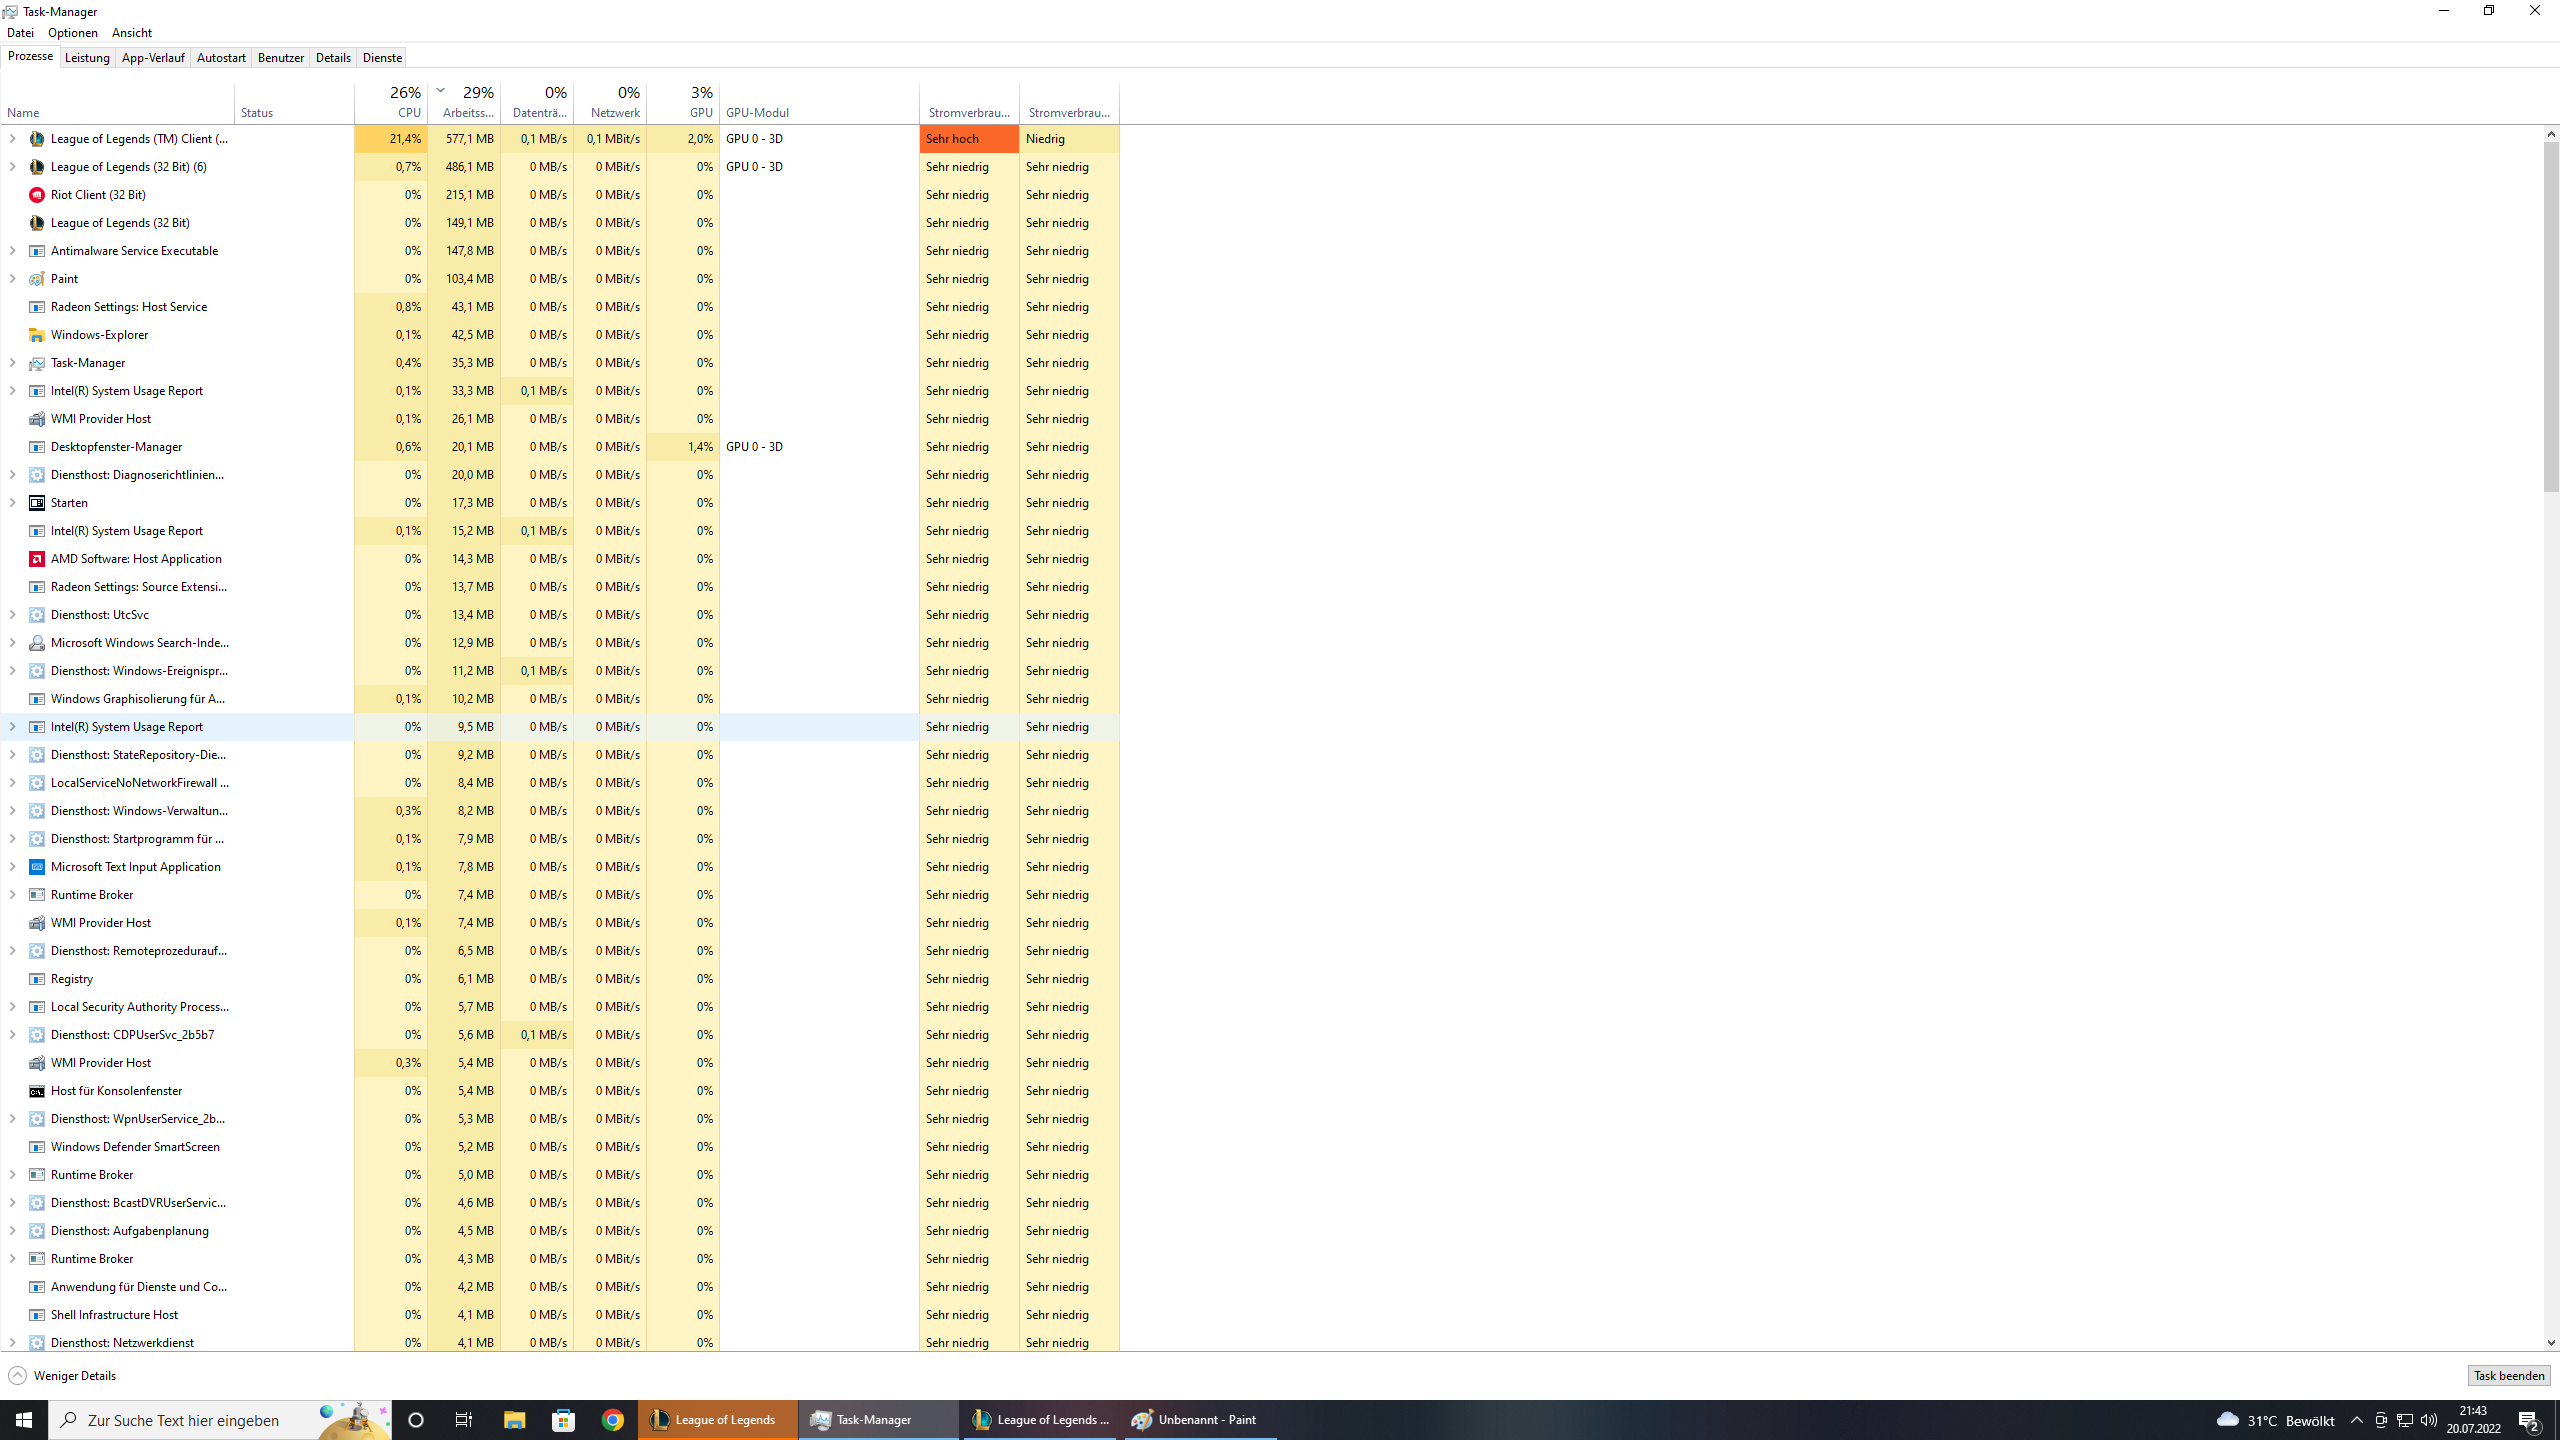Switch to the Leistung tab
The width and height of the screenshot is (2560, 1440).
87,58
